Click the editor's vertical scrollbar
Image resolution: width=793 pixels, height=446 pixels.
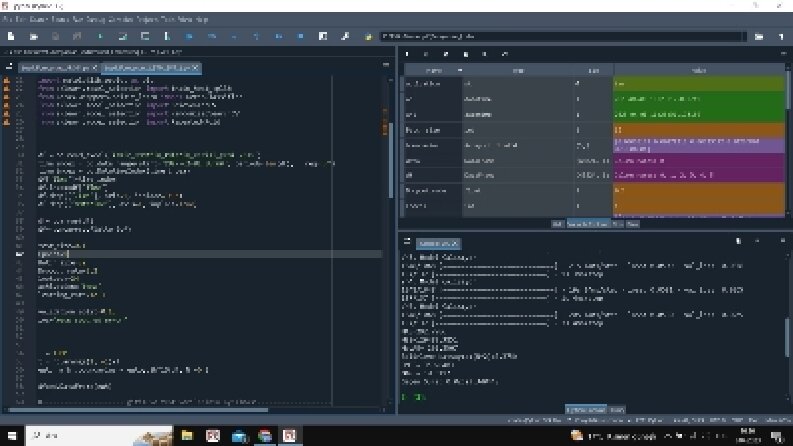tap(390, 162)
